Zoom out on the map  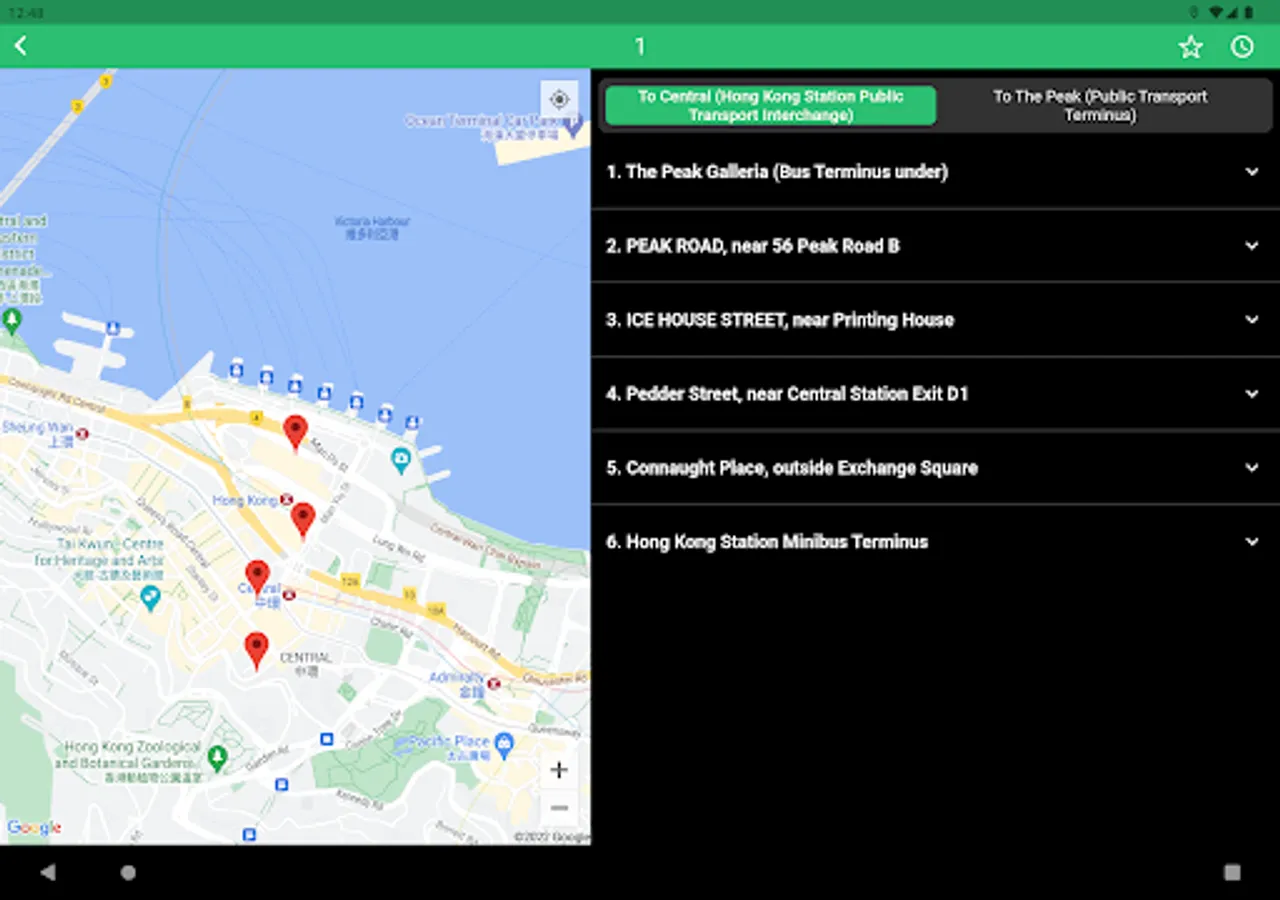point(559,808)
